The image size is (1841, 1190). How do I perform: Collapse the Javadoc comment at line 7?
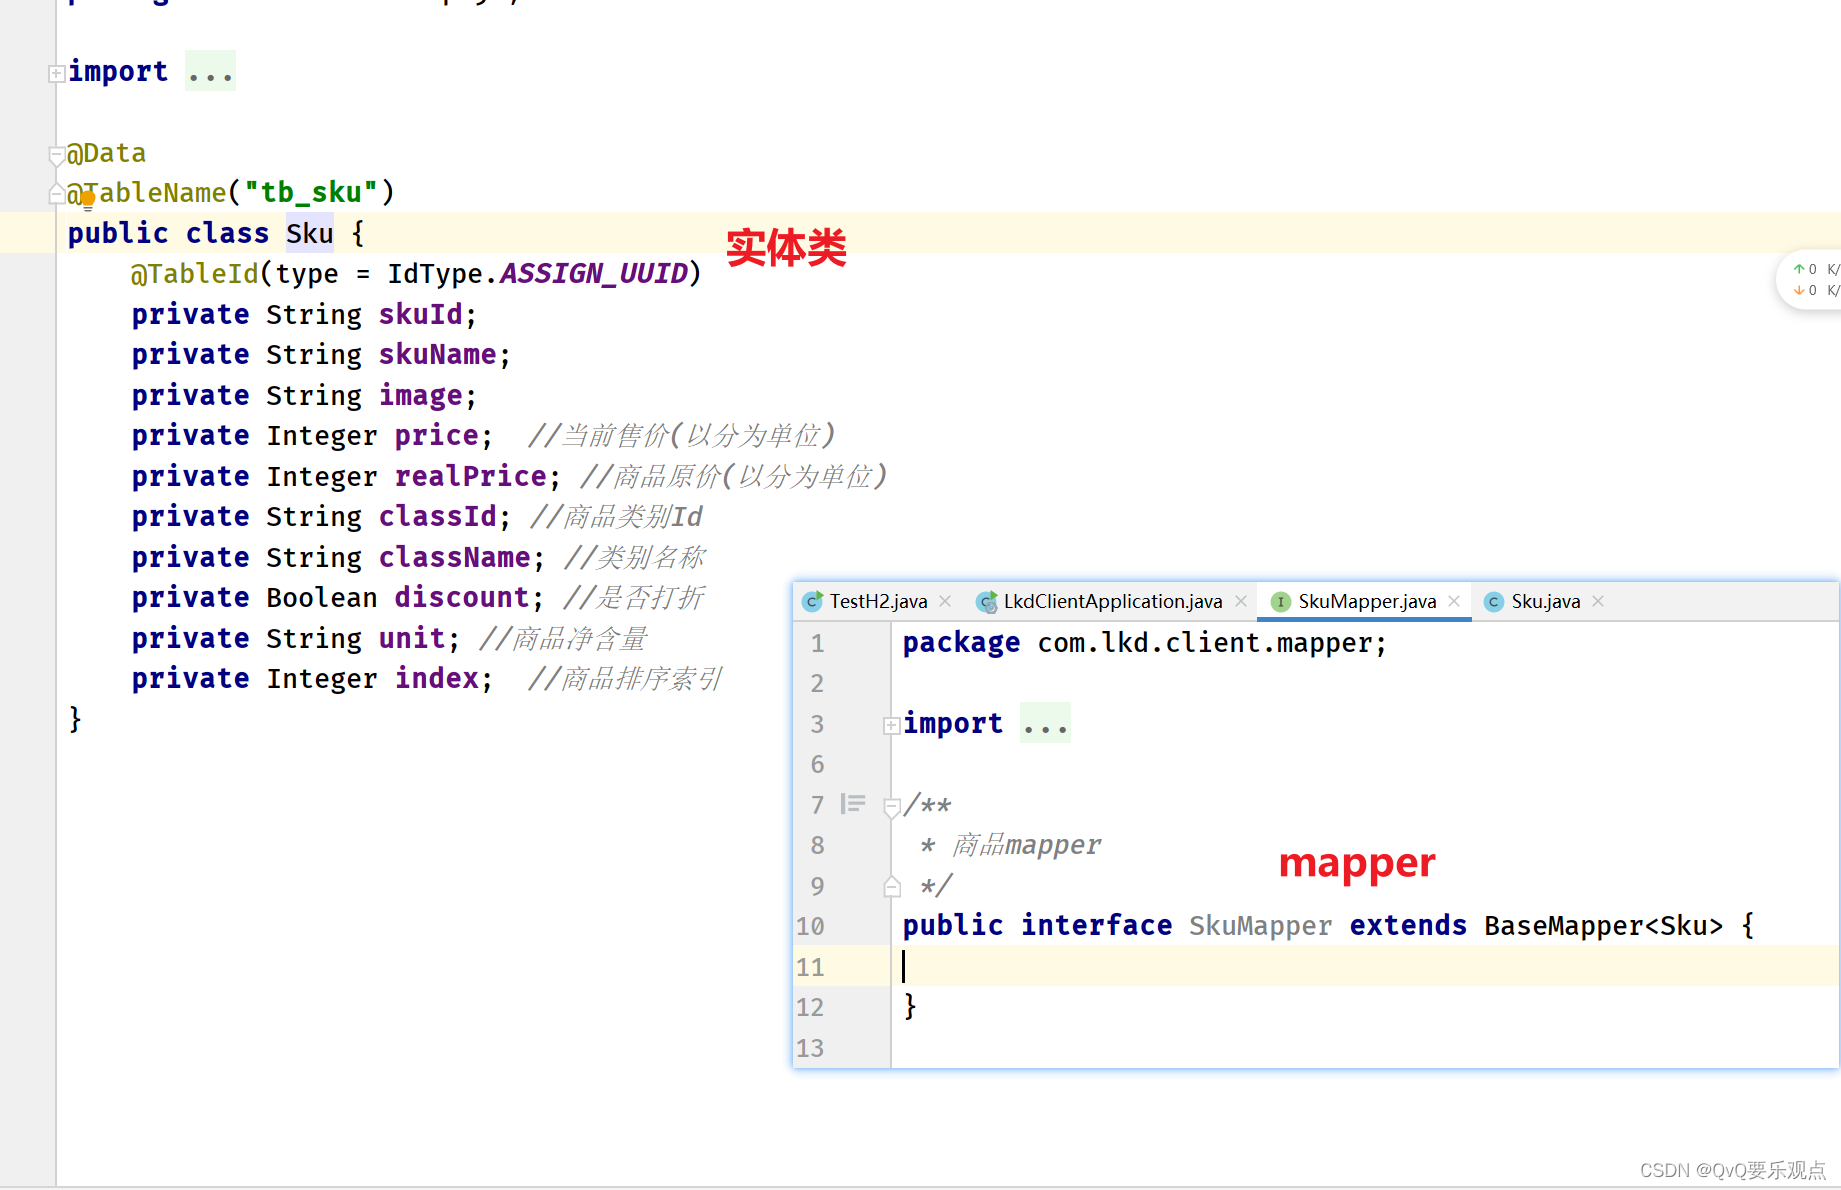(892, 807)
